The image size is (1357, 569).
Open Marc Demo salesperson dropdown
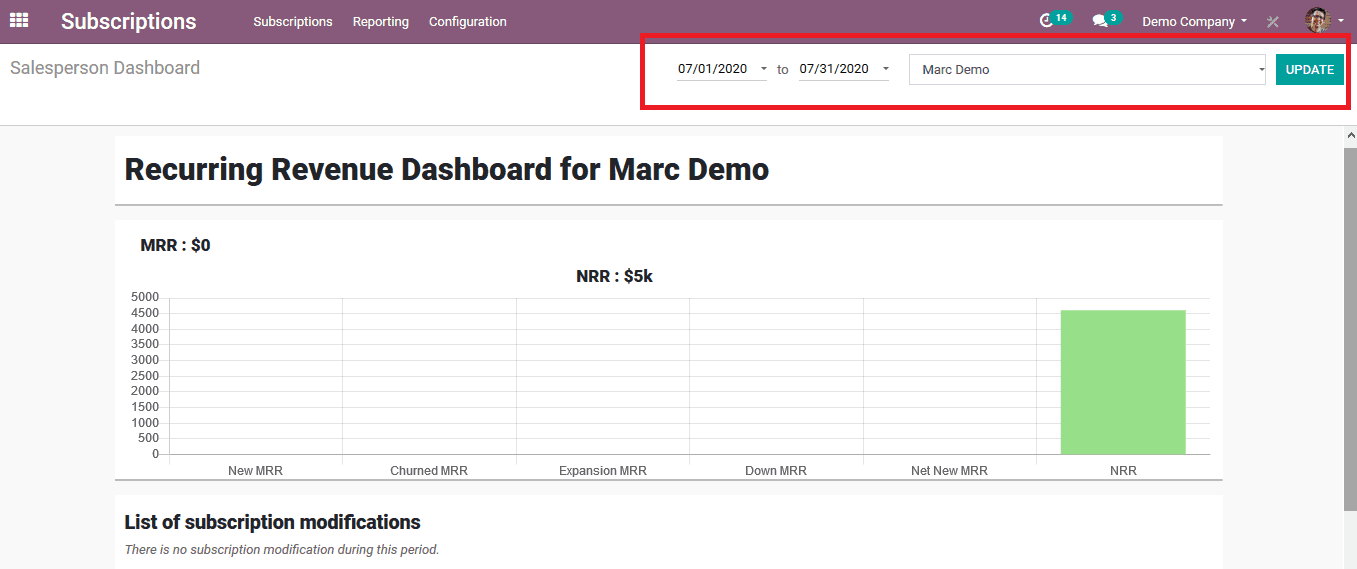click(x=1087, y=69)
